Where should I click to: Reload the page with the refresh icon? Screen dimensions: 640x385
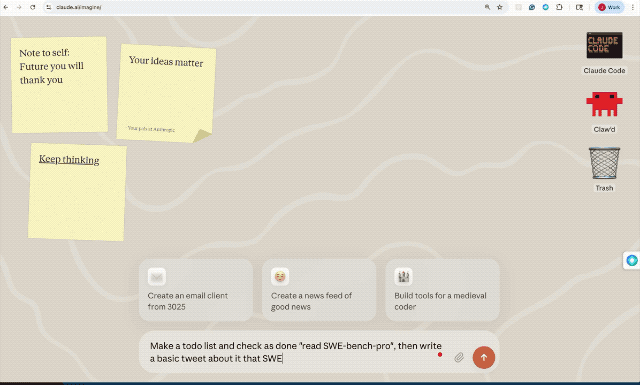click(x=33, y=7)
